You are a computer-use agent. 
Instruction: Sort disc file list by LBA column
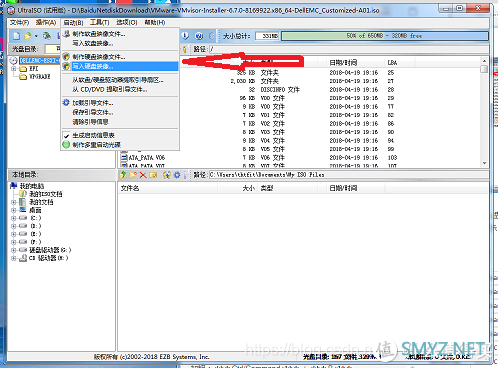[x=400, y=62]
